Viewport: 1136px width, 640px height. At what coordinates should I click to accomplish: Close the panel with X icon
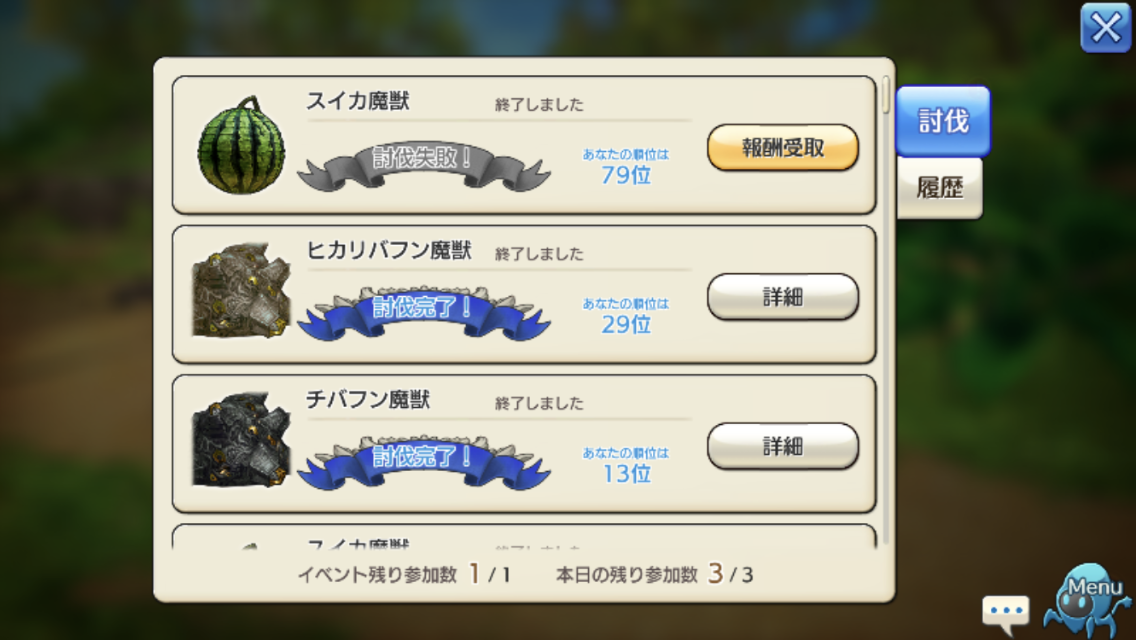pyautogui.click(x=1106, y=28)
